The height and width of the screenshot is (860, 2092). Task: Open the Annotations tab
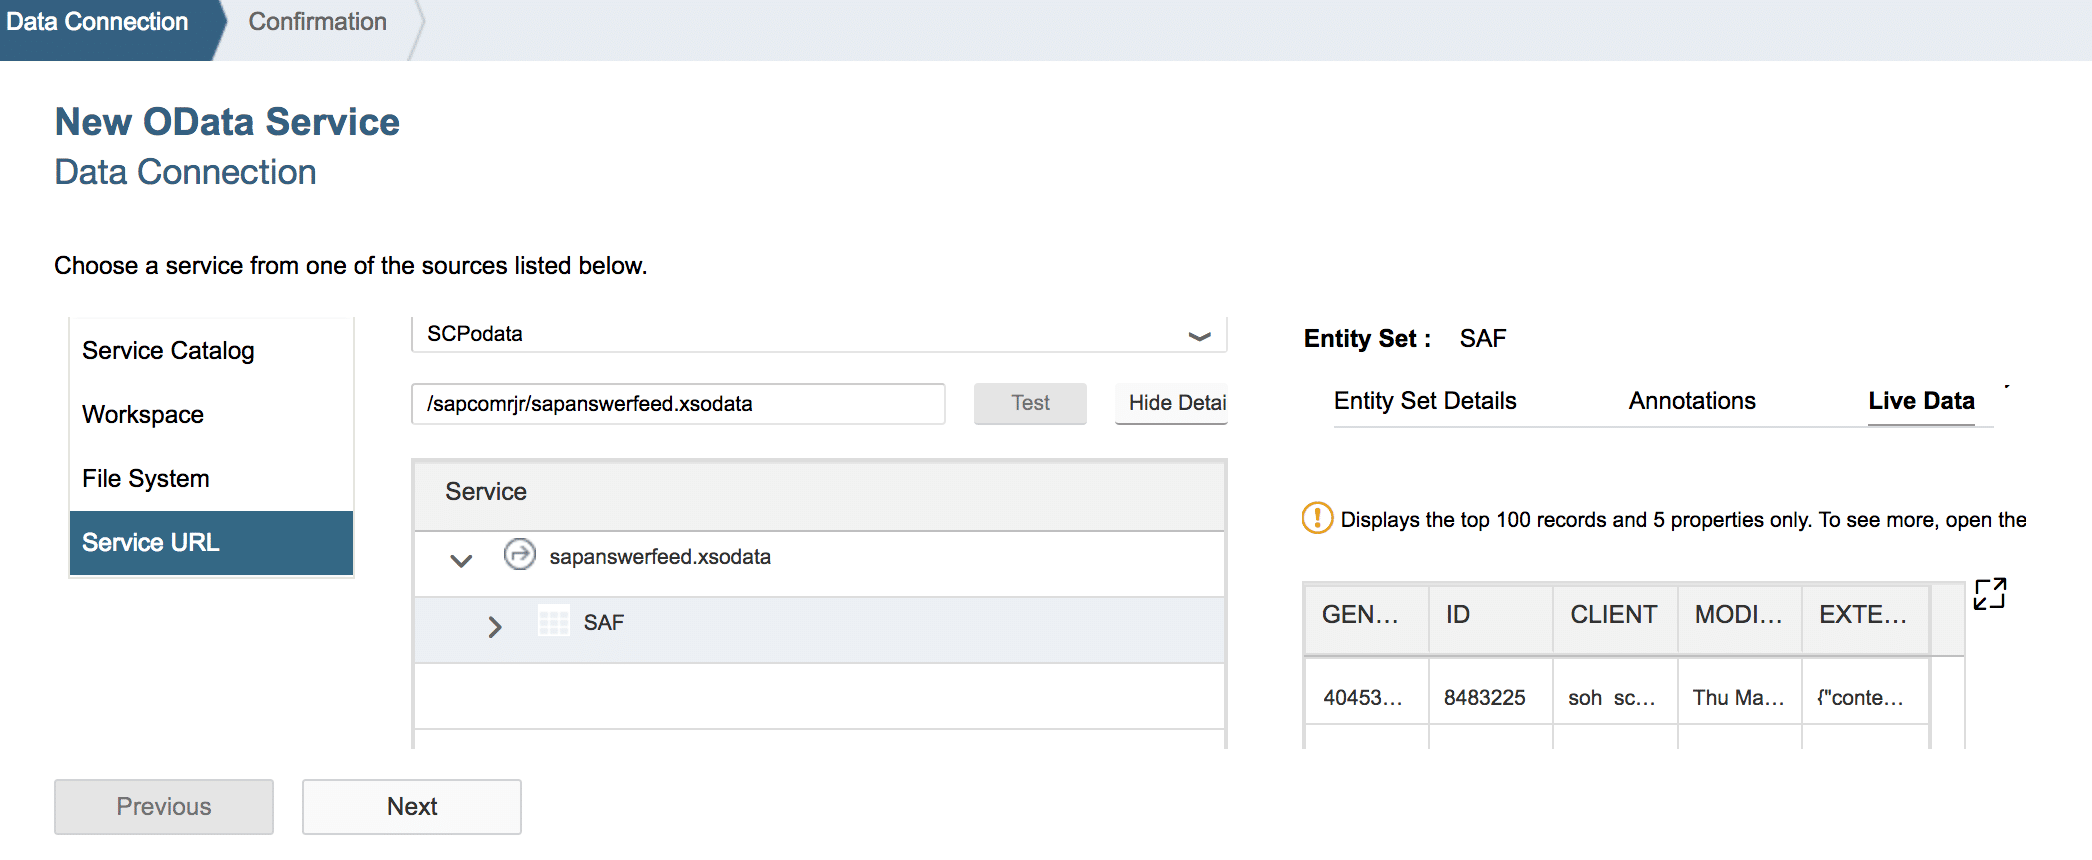click(x=1691, y=401)
